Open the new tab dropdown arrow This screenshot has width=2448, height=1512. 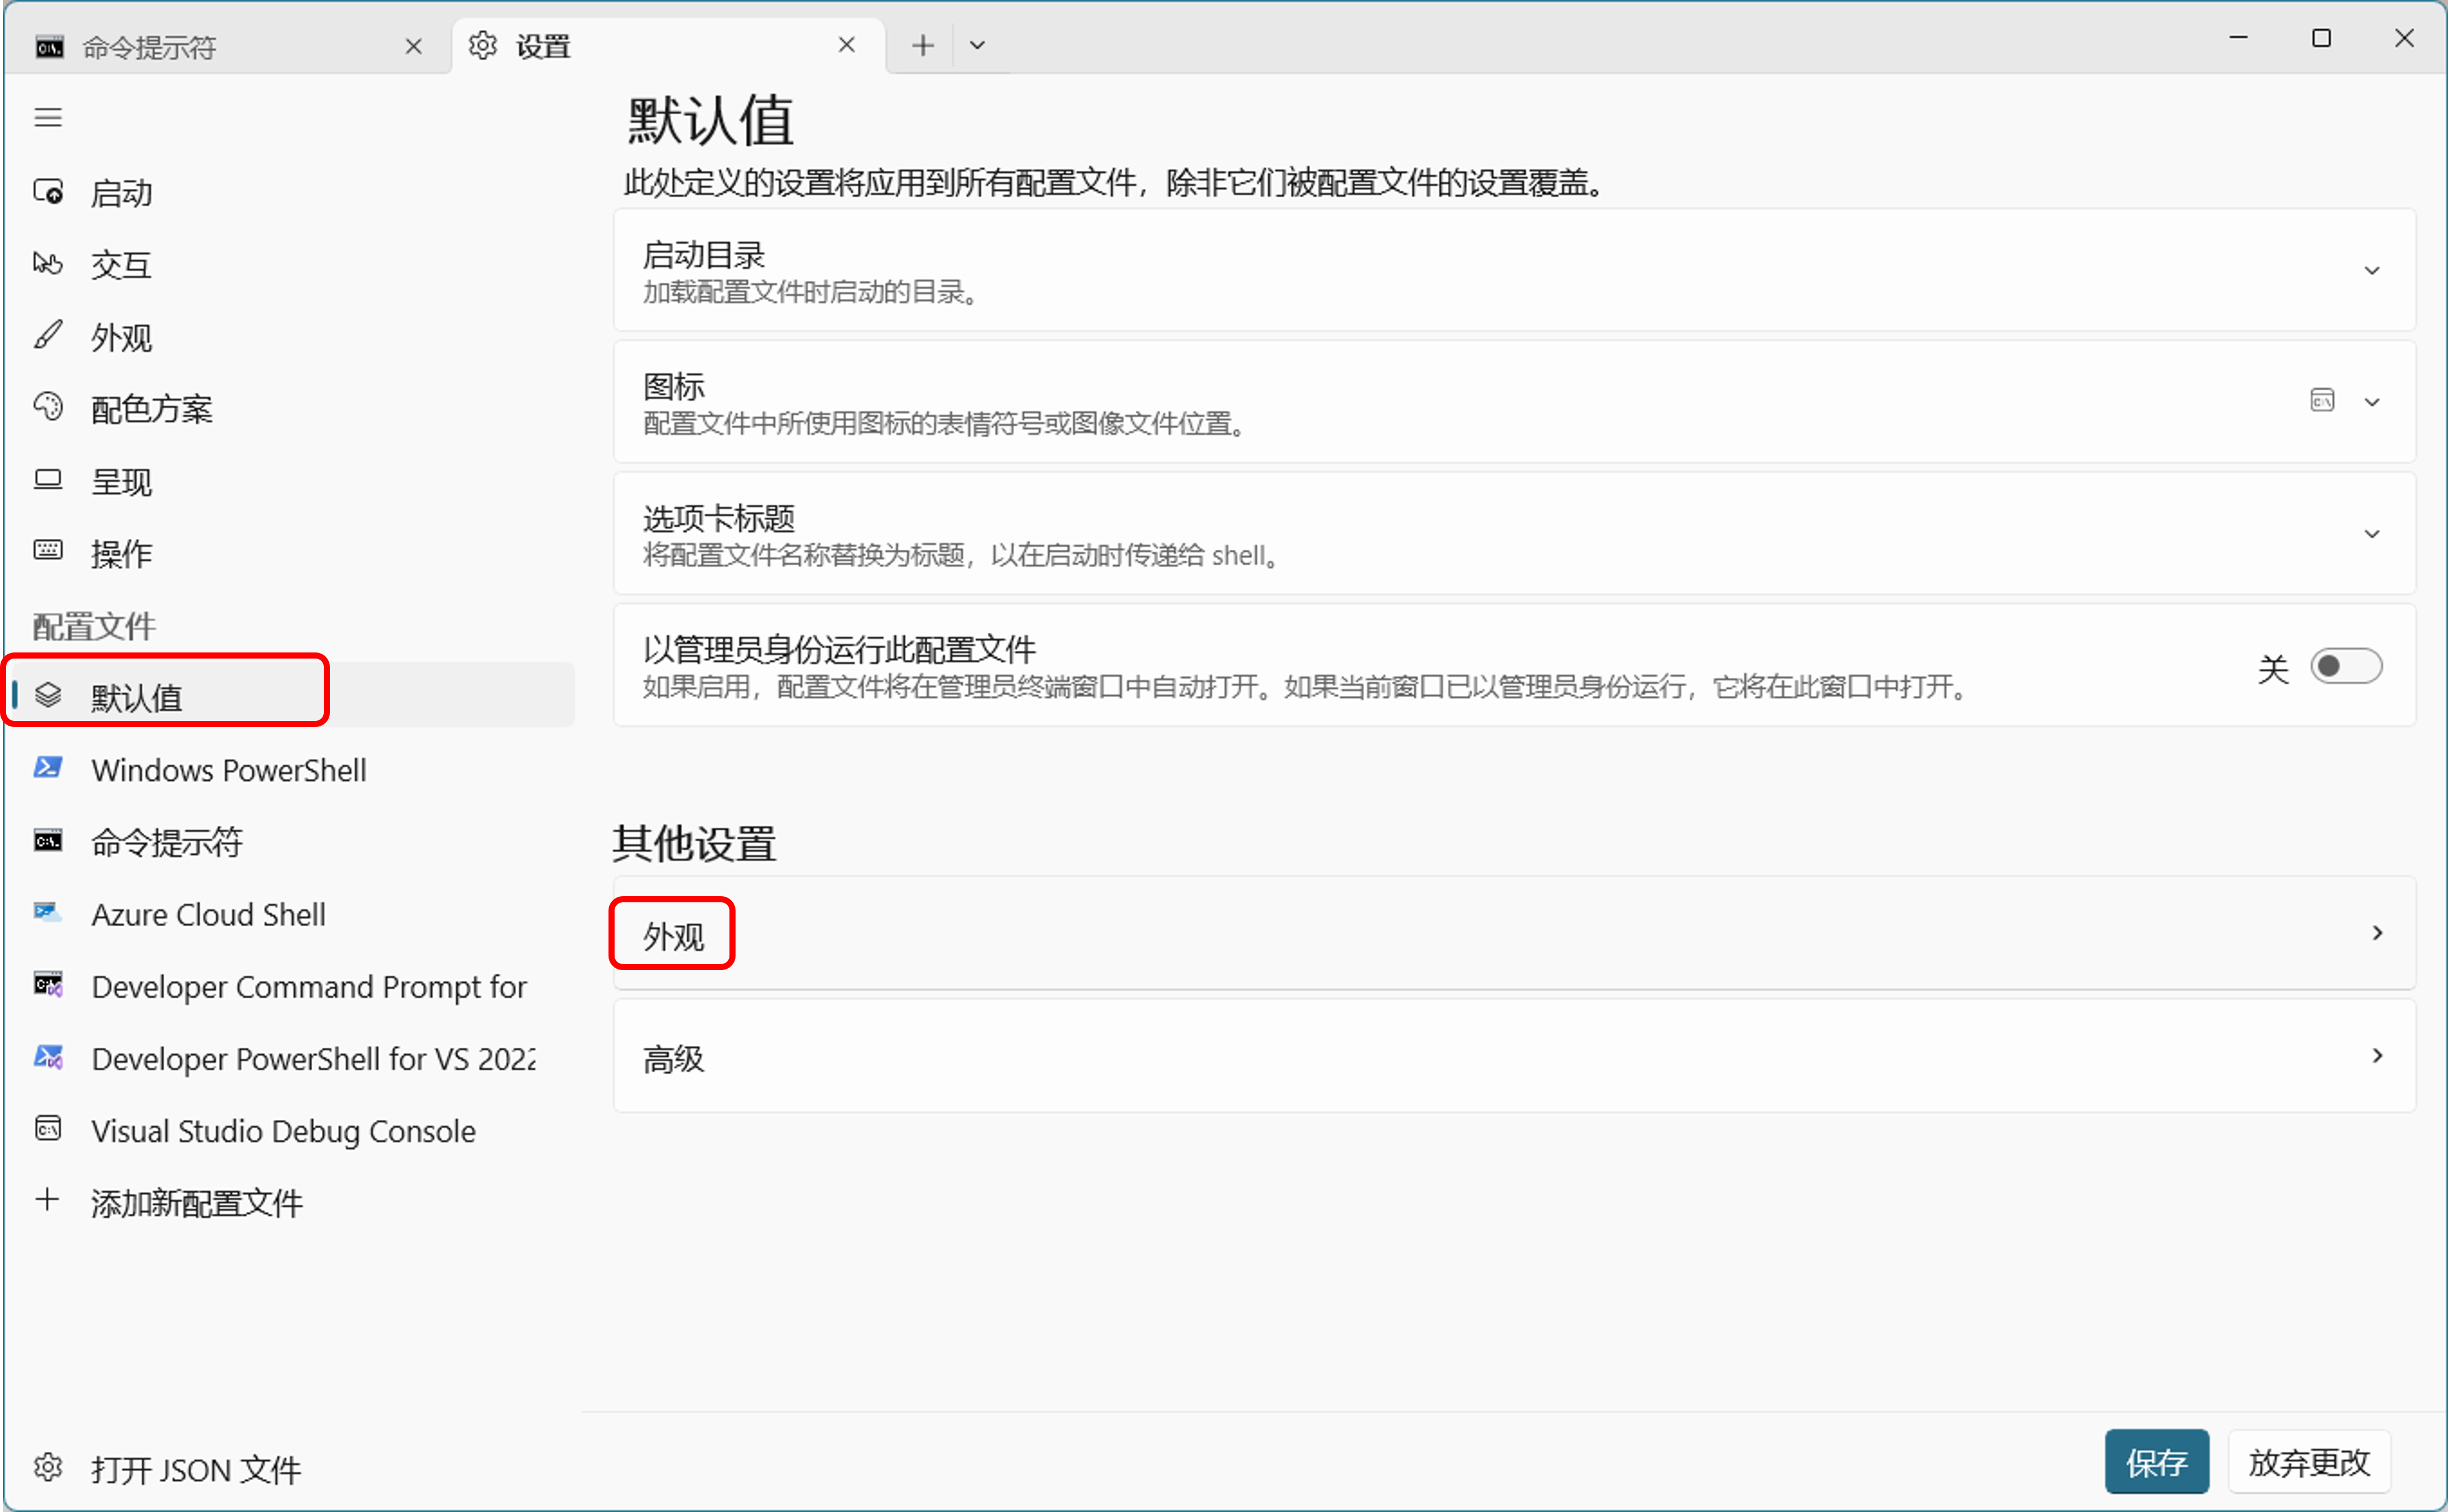coord(977,45)
